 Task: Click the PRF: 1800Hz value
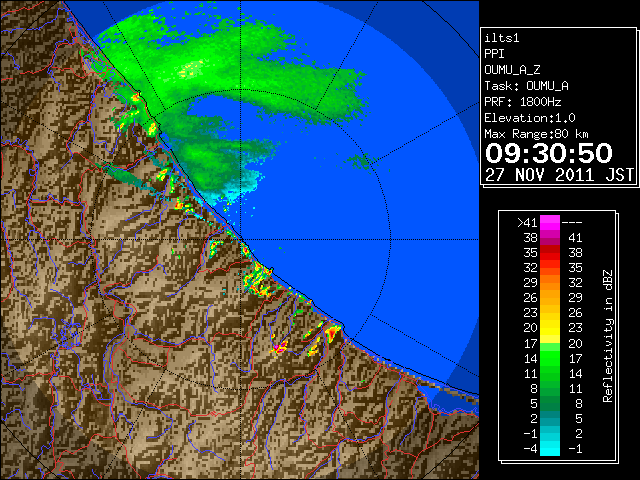[x=523, y=102]
